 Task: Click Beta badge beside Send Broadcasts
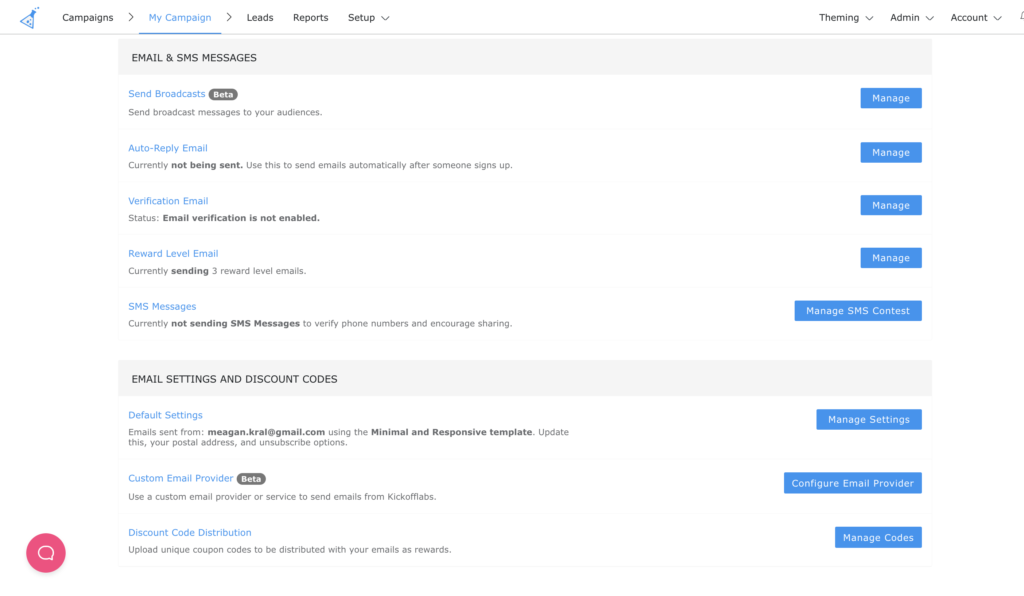[223, 95]
